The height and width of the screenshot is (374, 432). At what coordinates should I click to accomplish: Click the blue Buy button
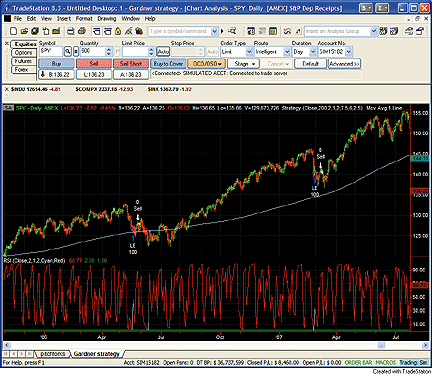click(56, 63)
